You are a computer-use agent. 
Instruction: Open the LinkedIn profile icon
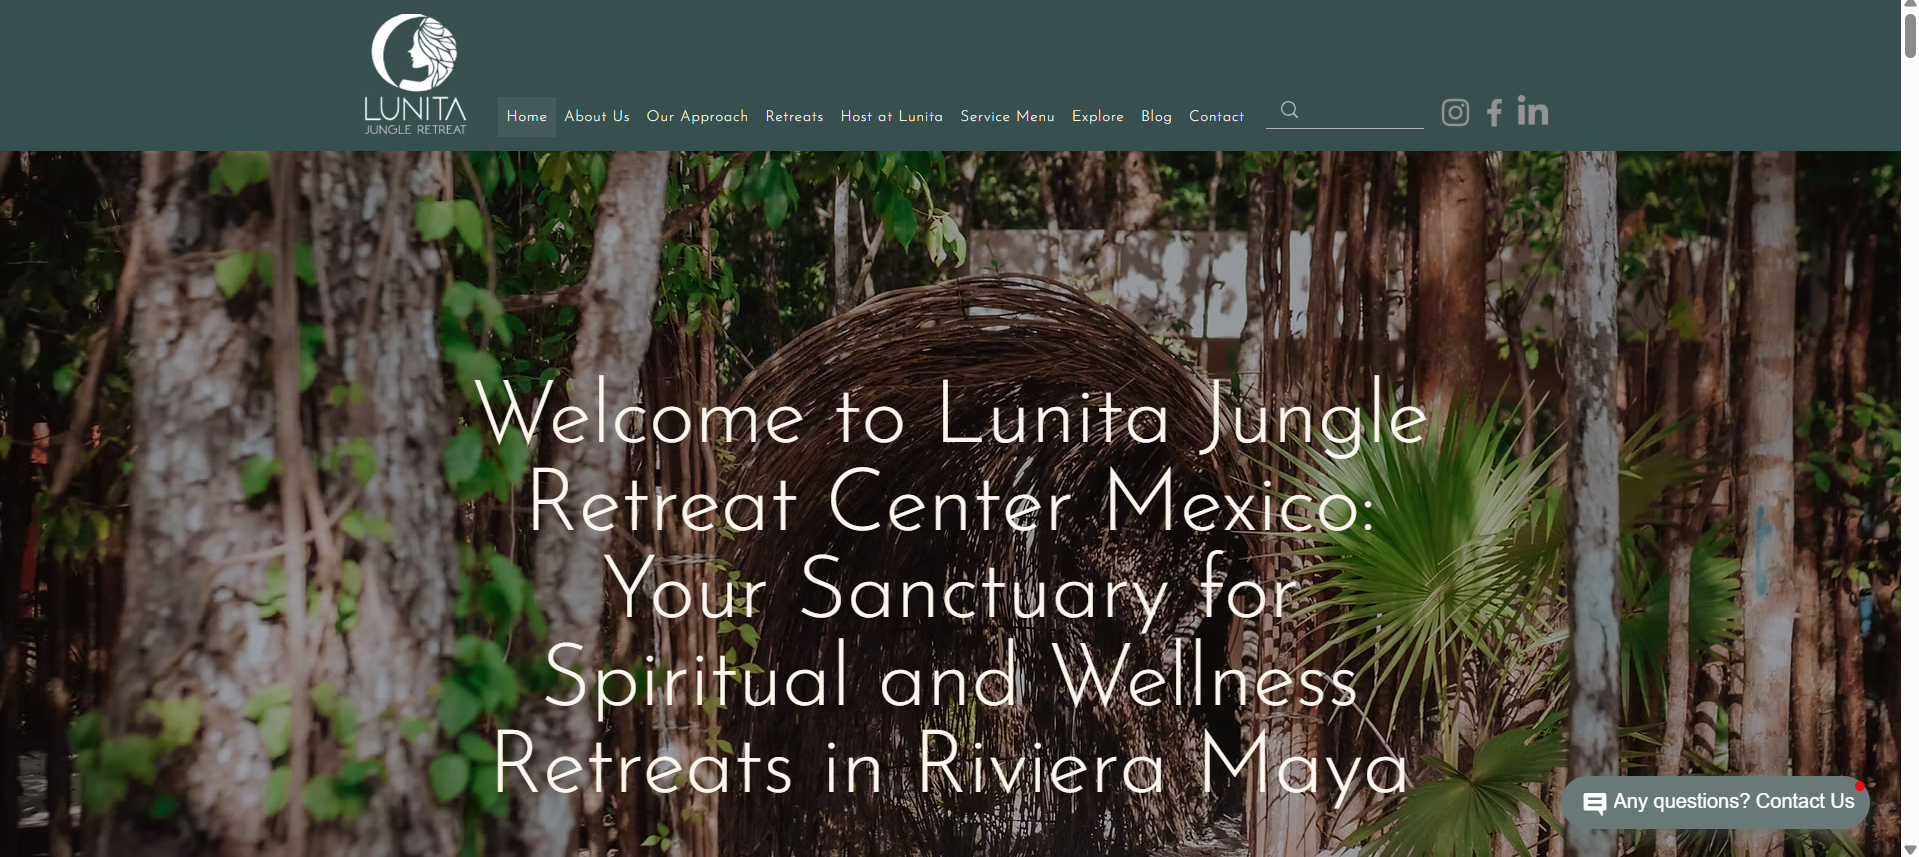tap(1532, 111)
